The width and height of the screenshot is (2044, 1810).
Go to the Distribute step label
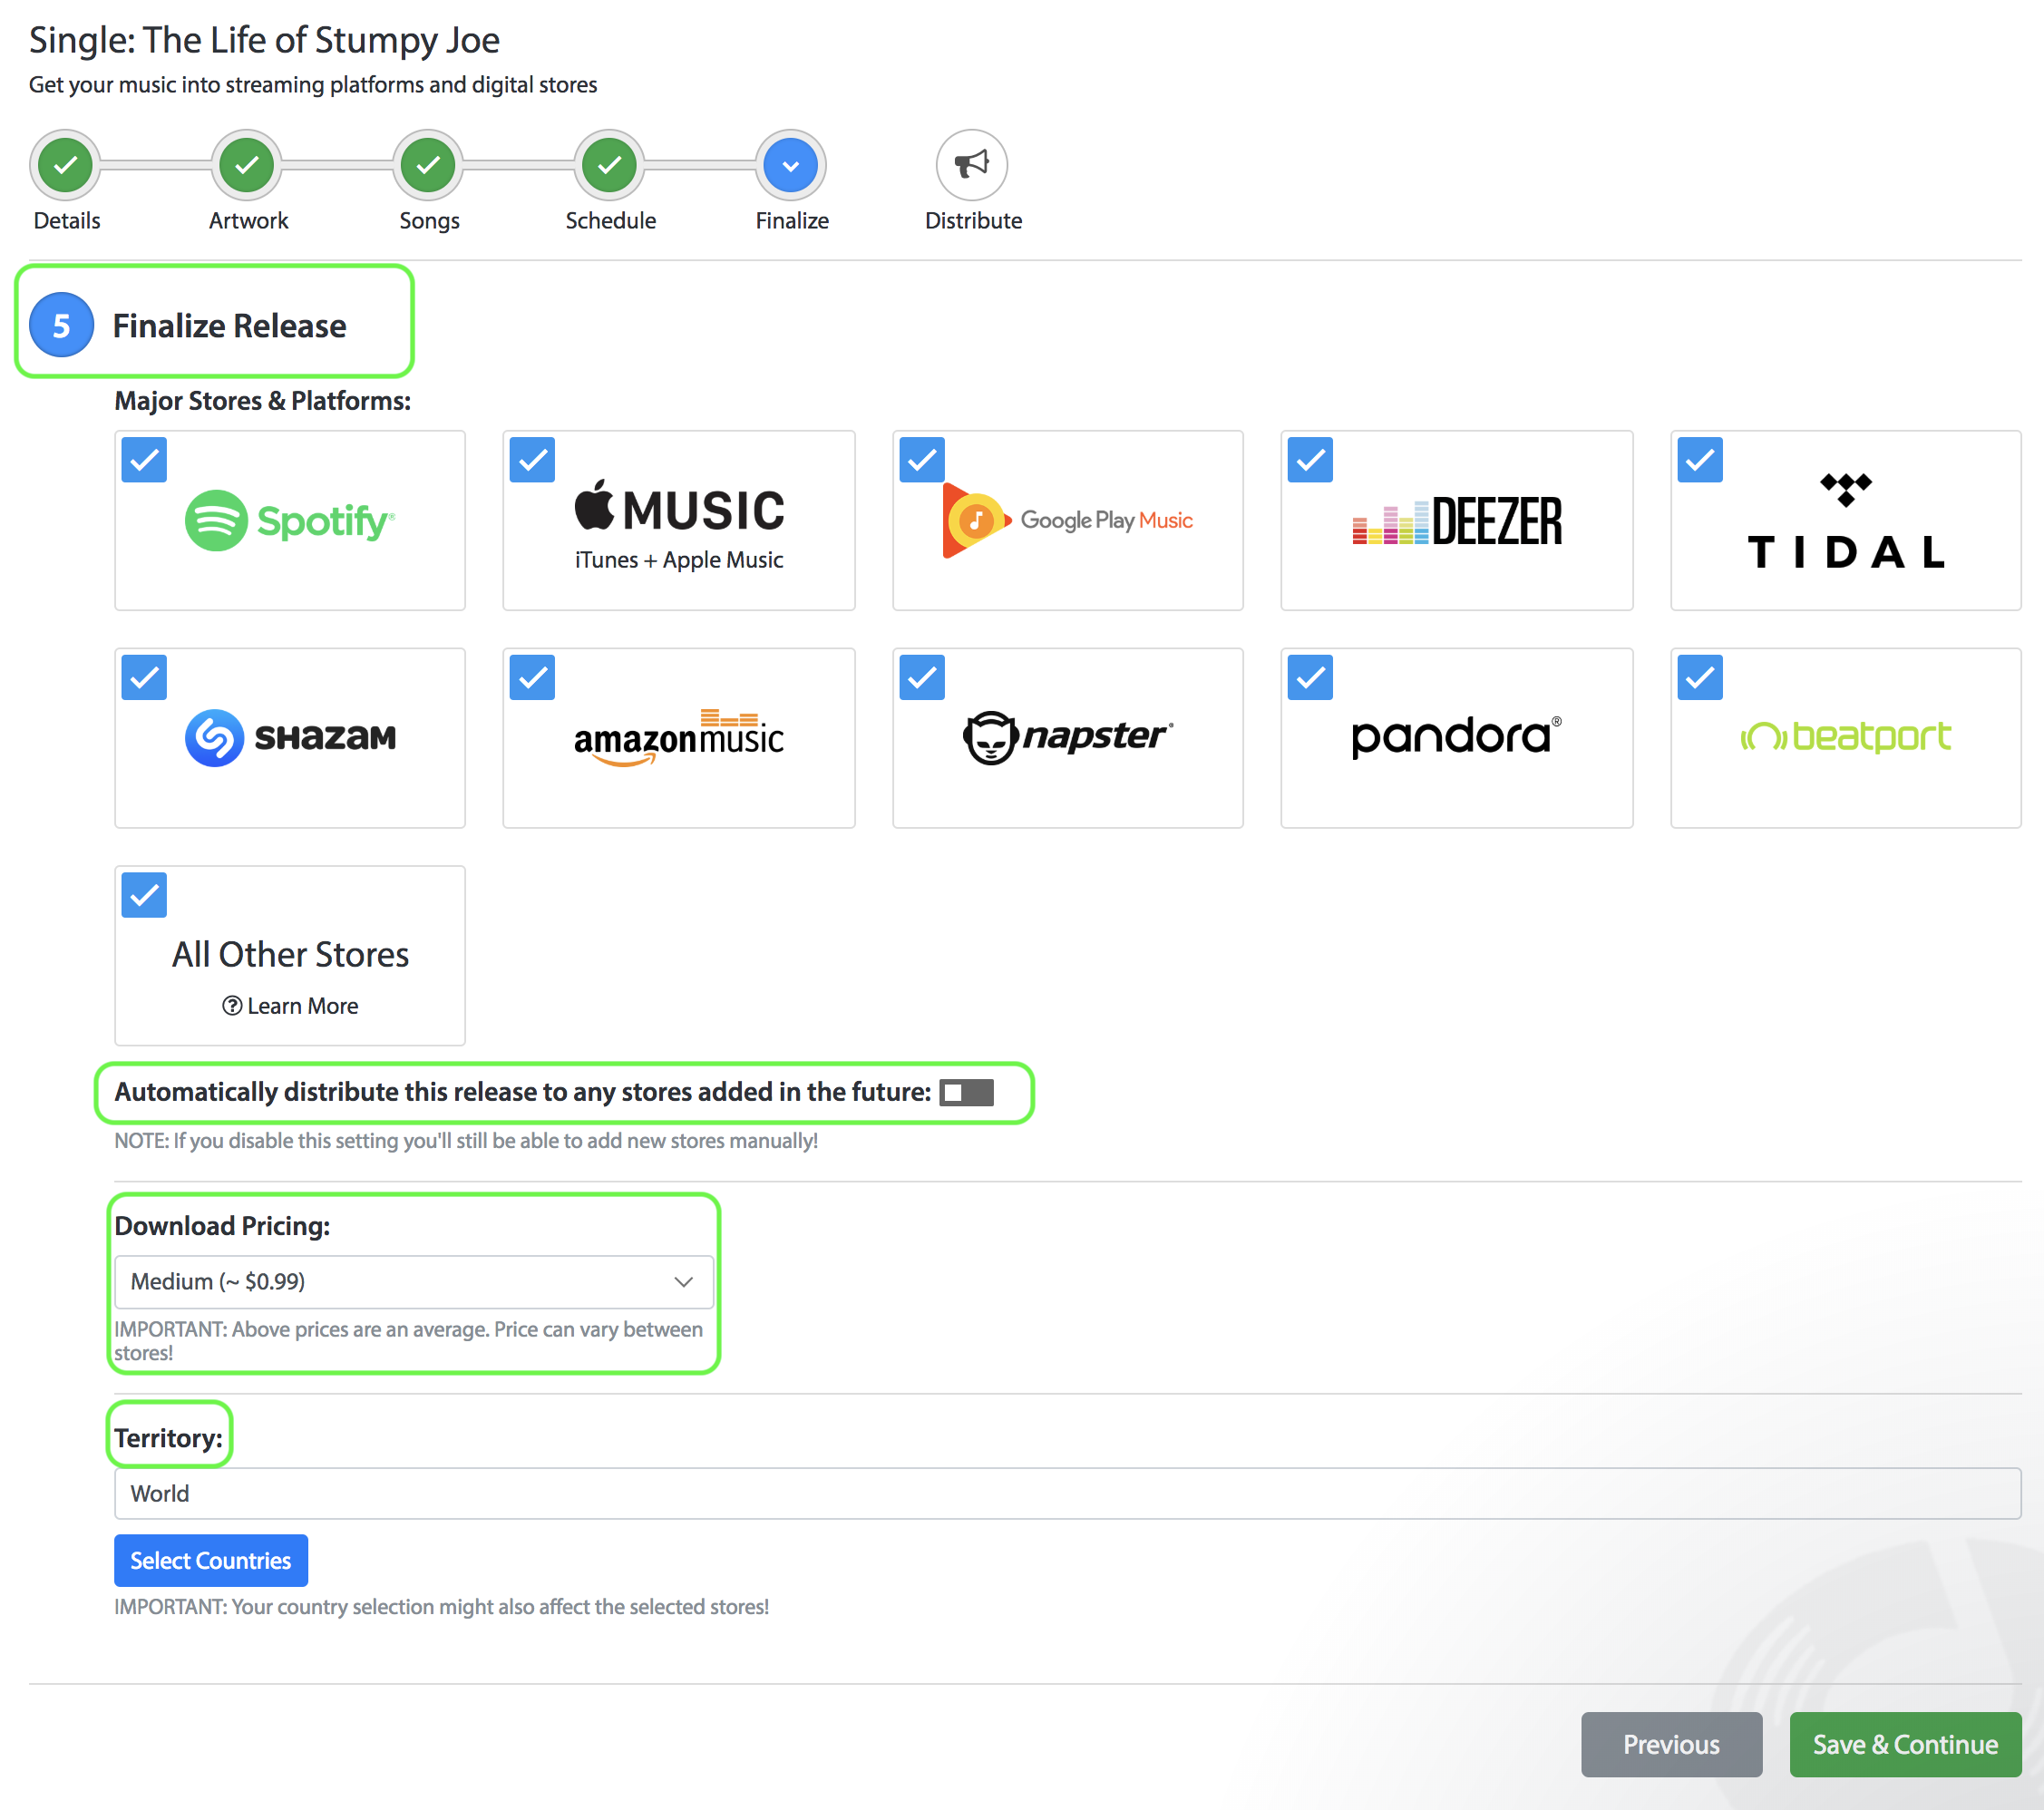(x=973, y=221)
